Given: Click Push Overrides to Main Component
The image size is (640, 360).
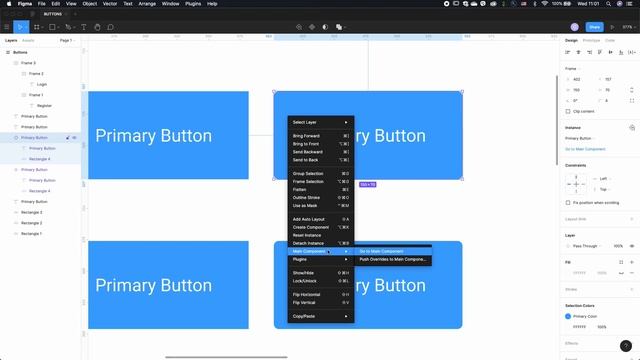Looking at the screenshot, I should pyautogui.click(x=393, y=259).
